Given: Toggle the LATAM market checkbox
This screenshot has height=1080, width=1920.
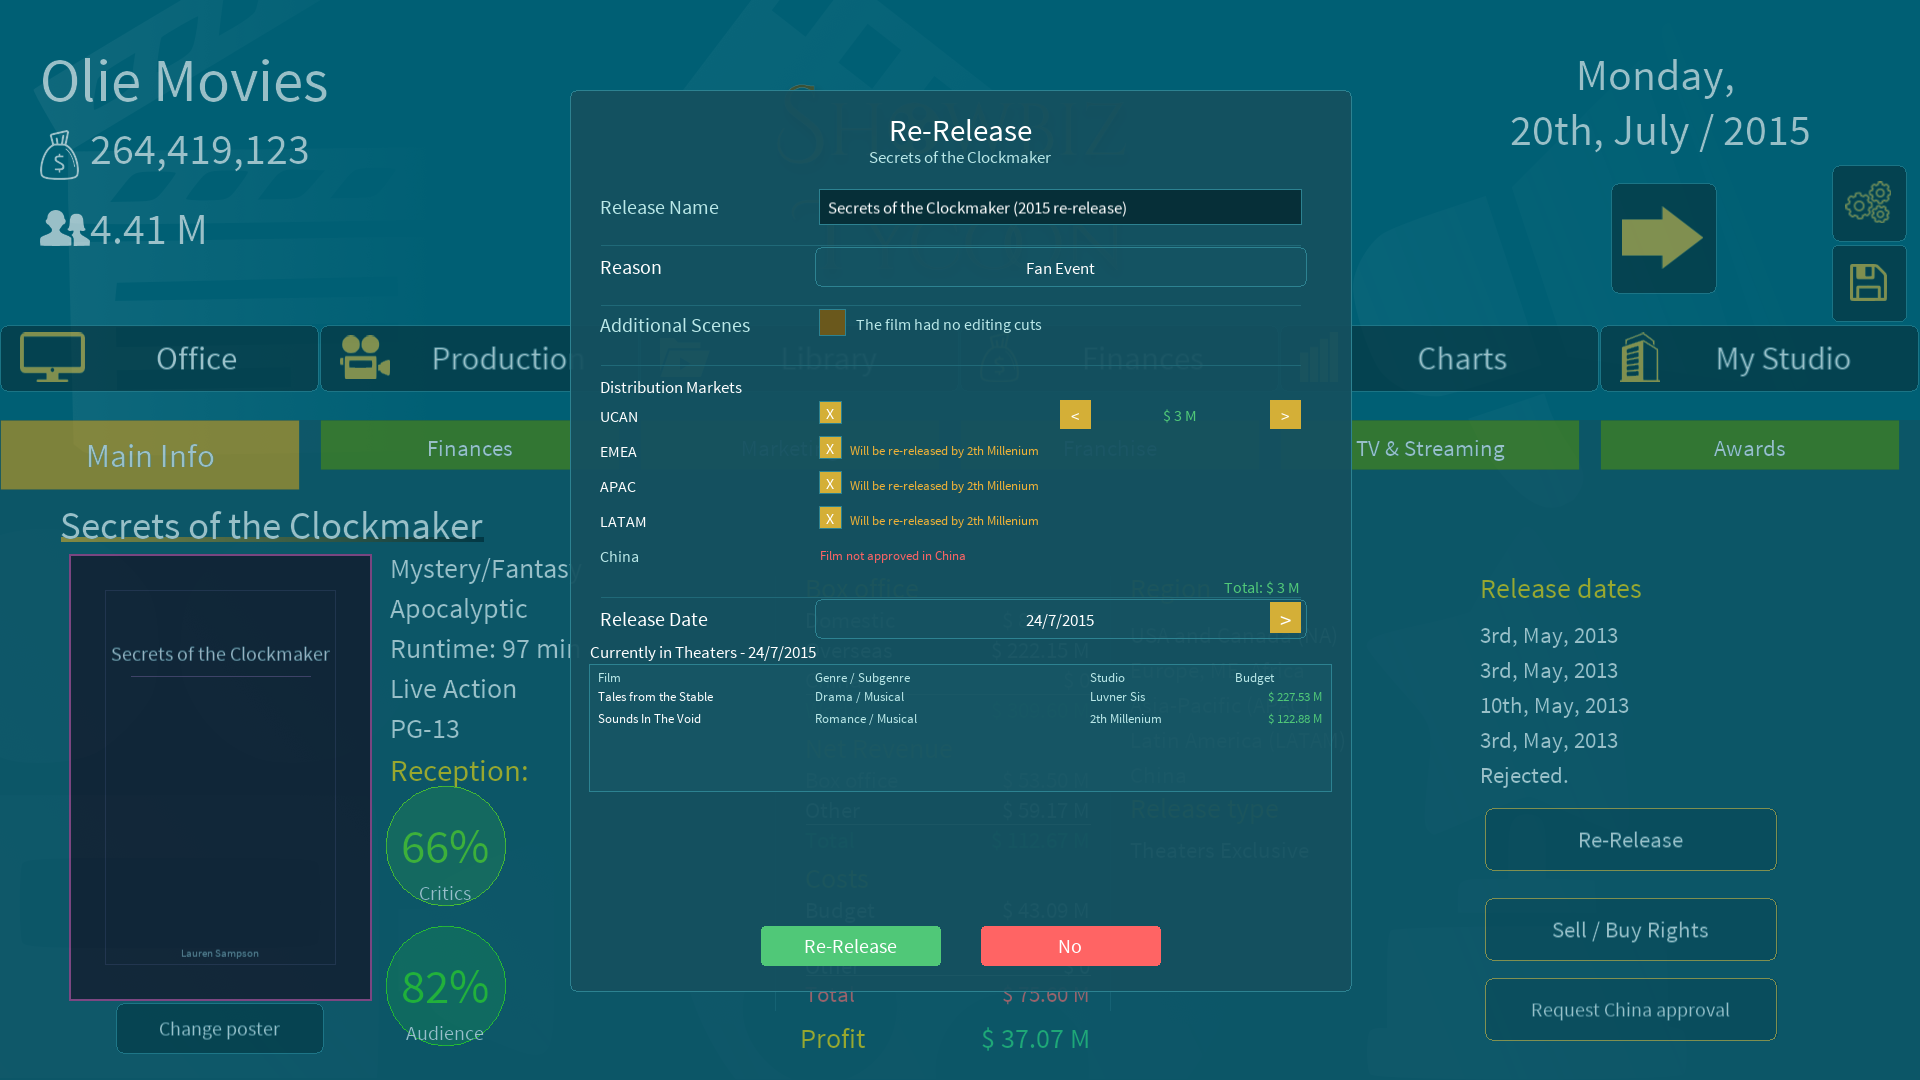Looking at the screenshot, I should pos(830,518).
